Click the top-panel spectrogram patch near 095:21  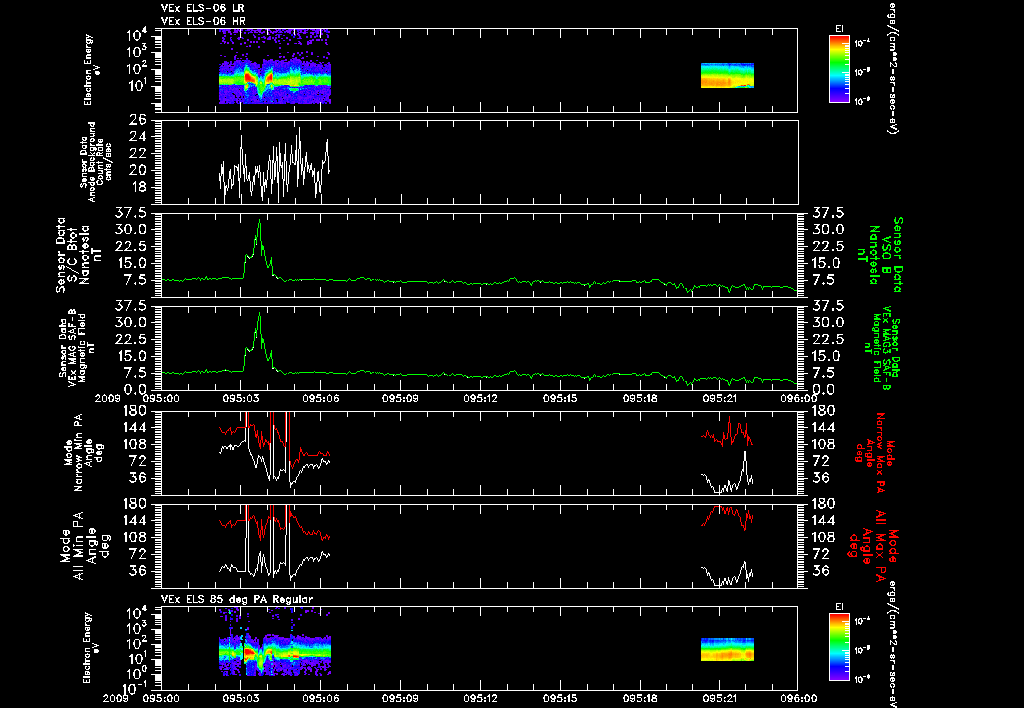(x=728, y=76)
